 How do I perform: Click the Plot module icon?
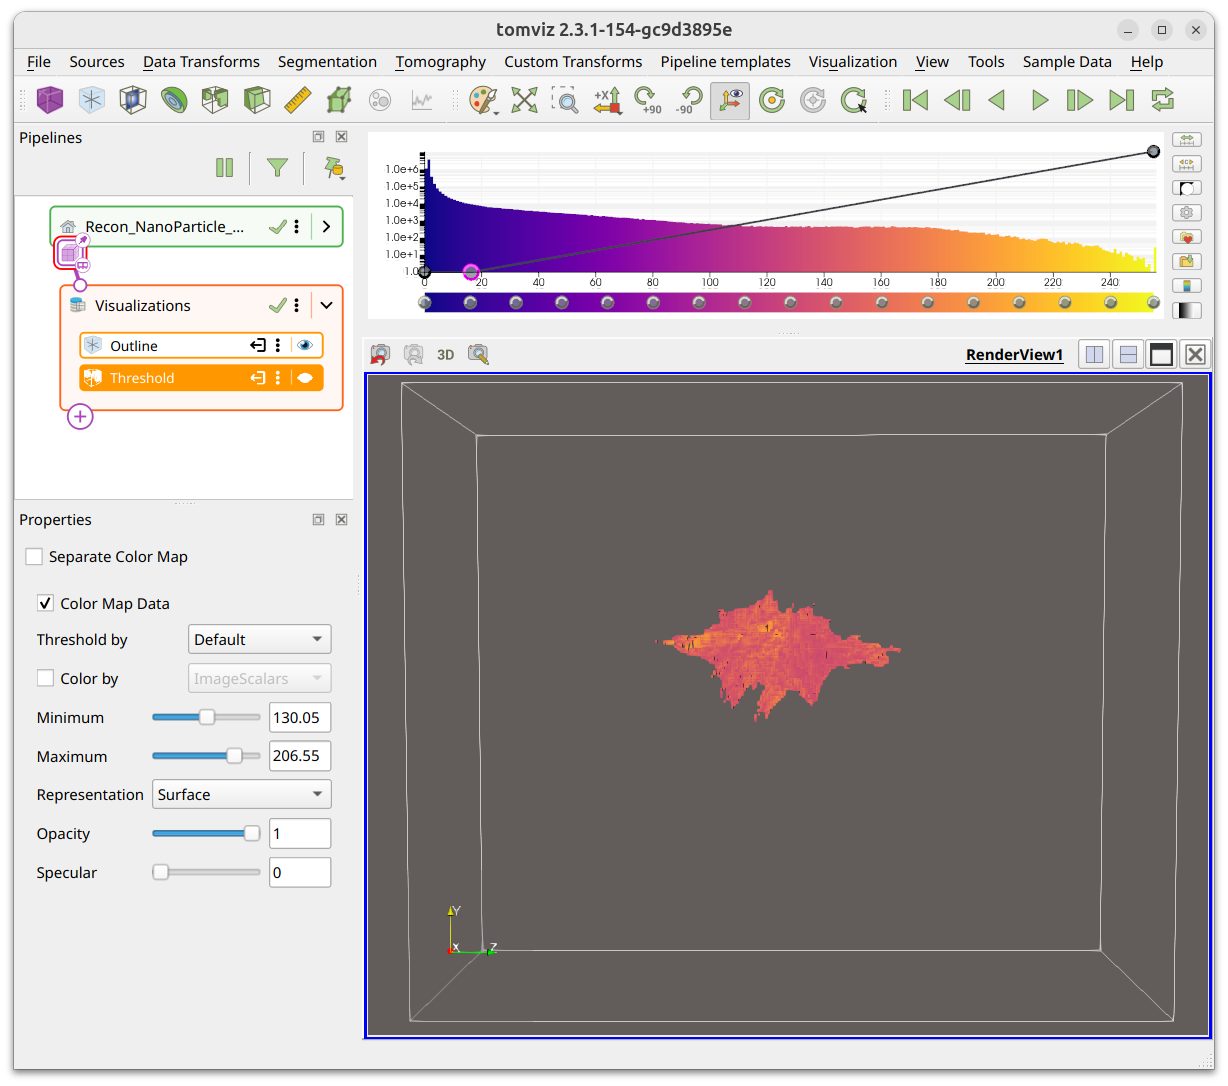coord(422,100)
